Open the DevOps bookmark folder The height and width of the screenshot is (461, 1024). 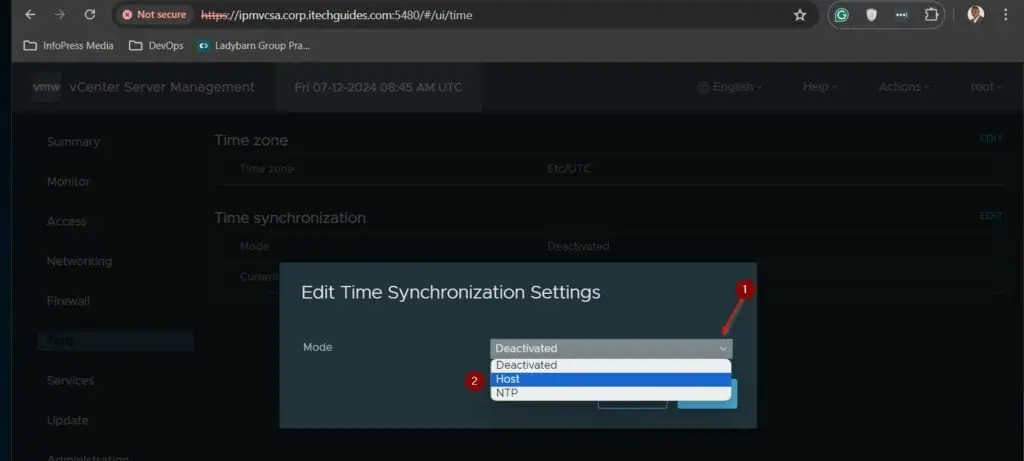pos(156,46)
